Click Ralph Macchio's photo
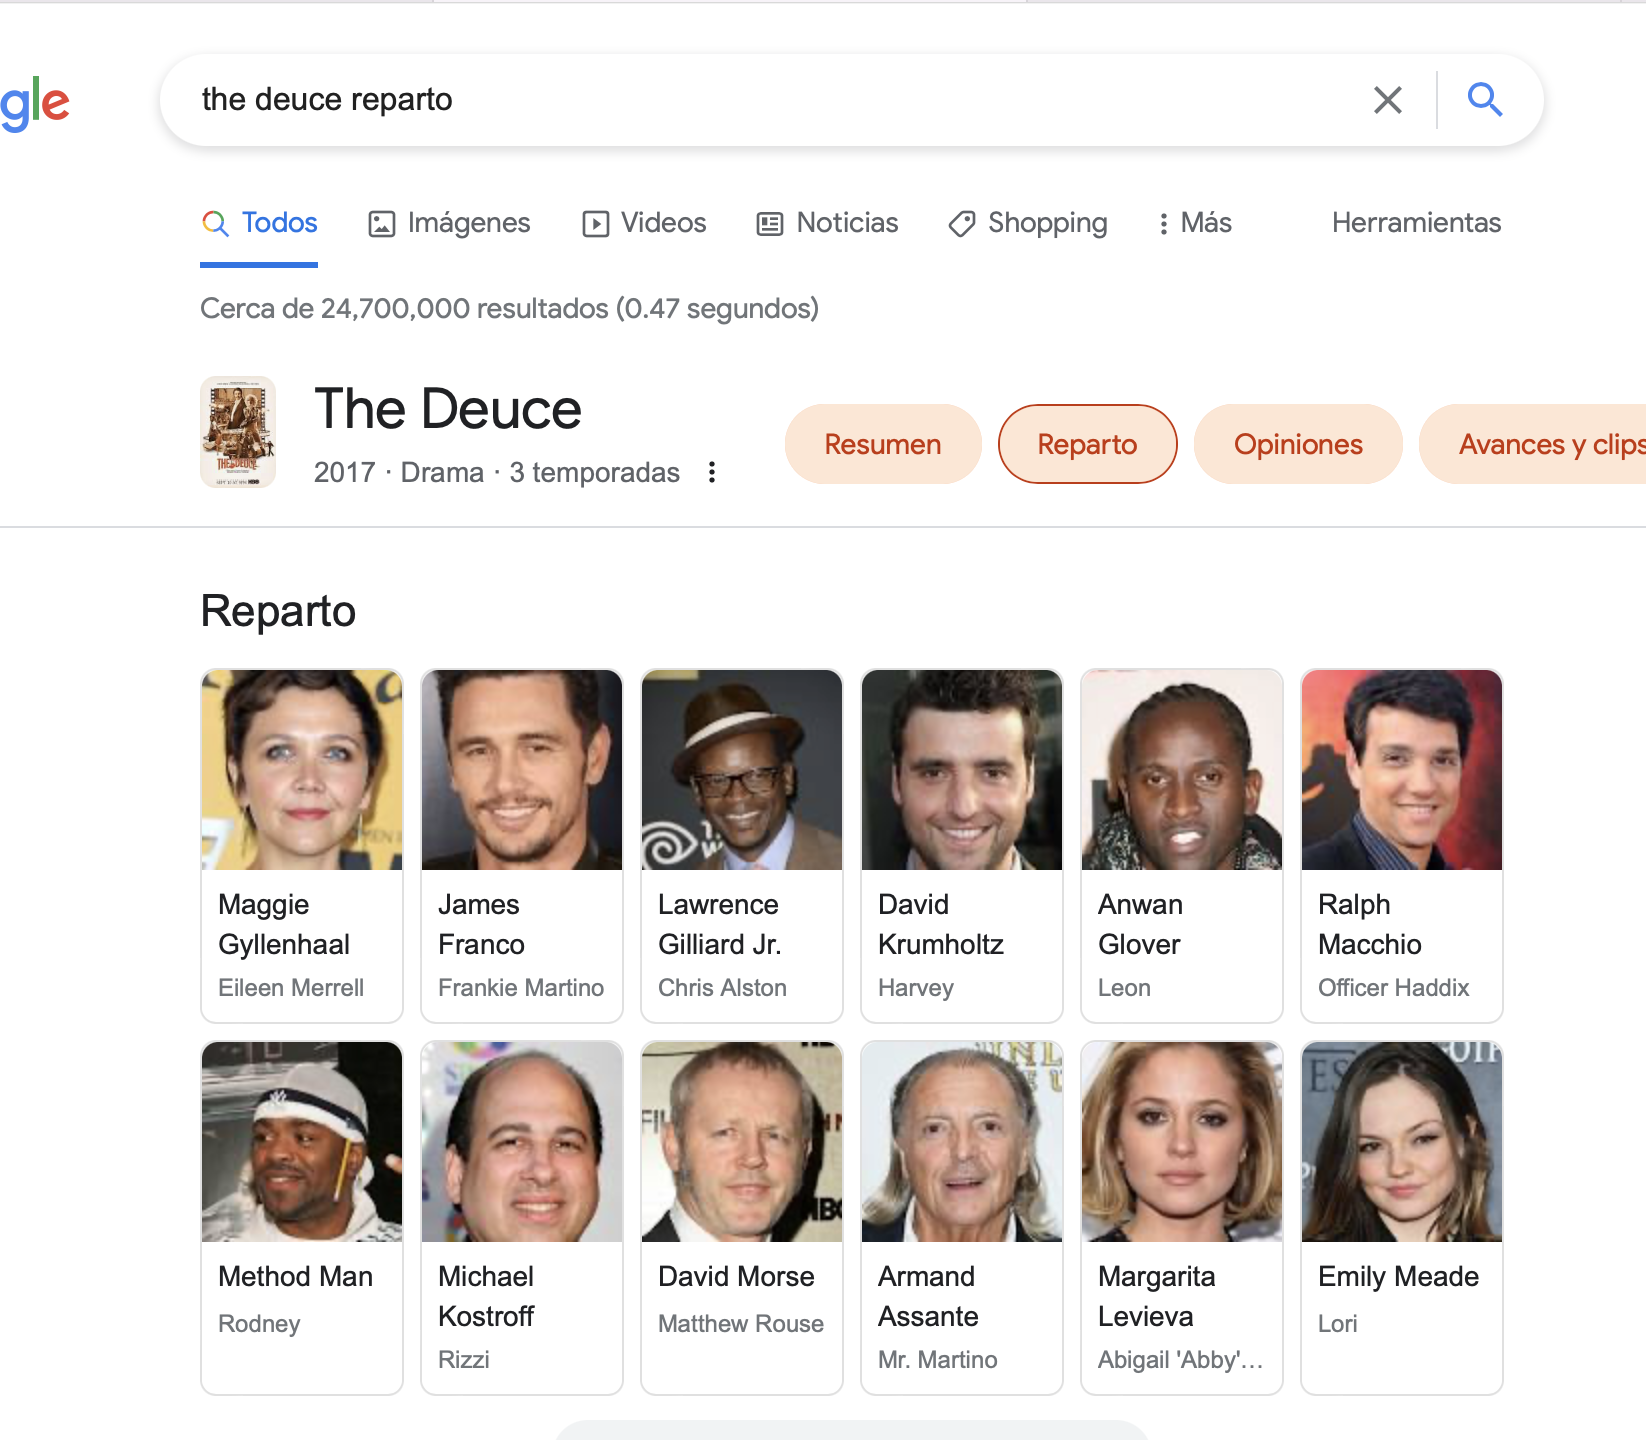The height and width of the screenshot is (1440, 1646). coord(1402,770)
